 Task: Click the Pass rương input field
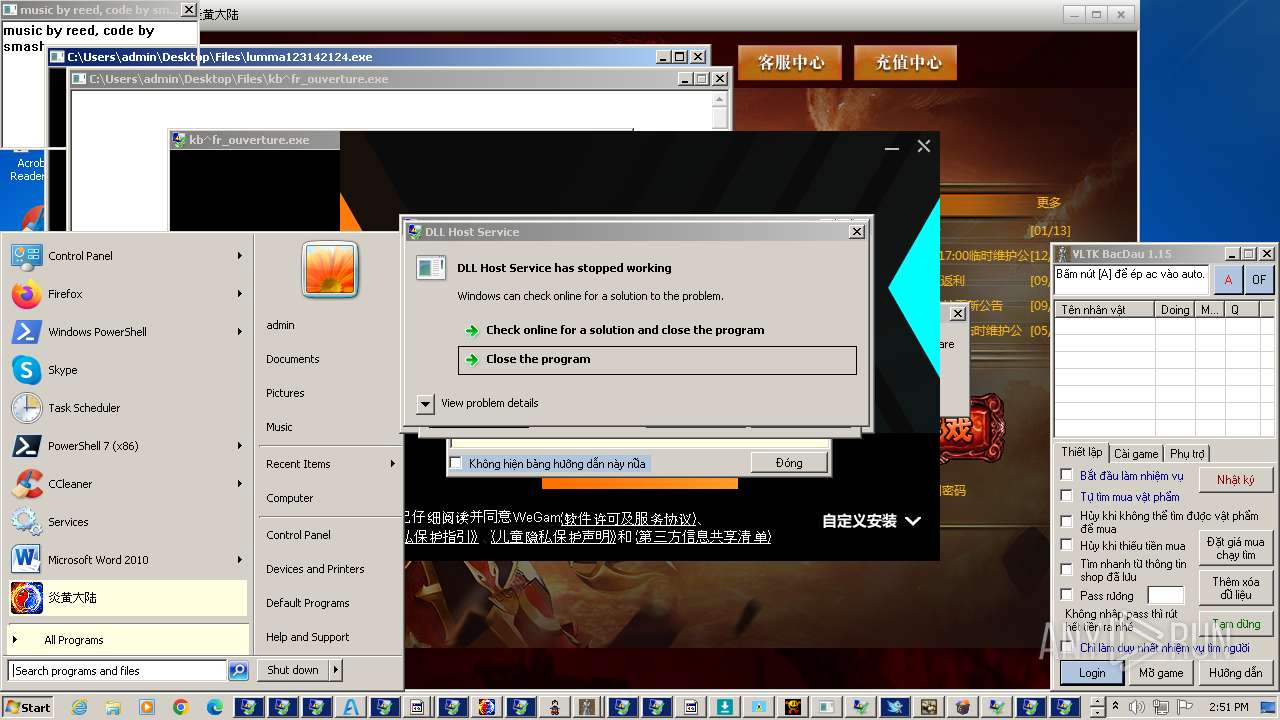(x=1166, y=596)
